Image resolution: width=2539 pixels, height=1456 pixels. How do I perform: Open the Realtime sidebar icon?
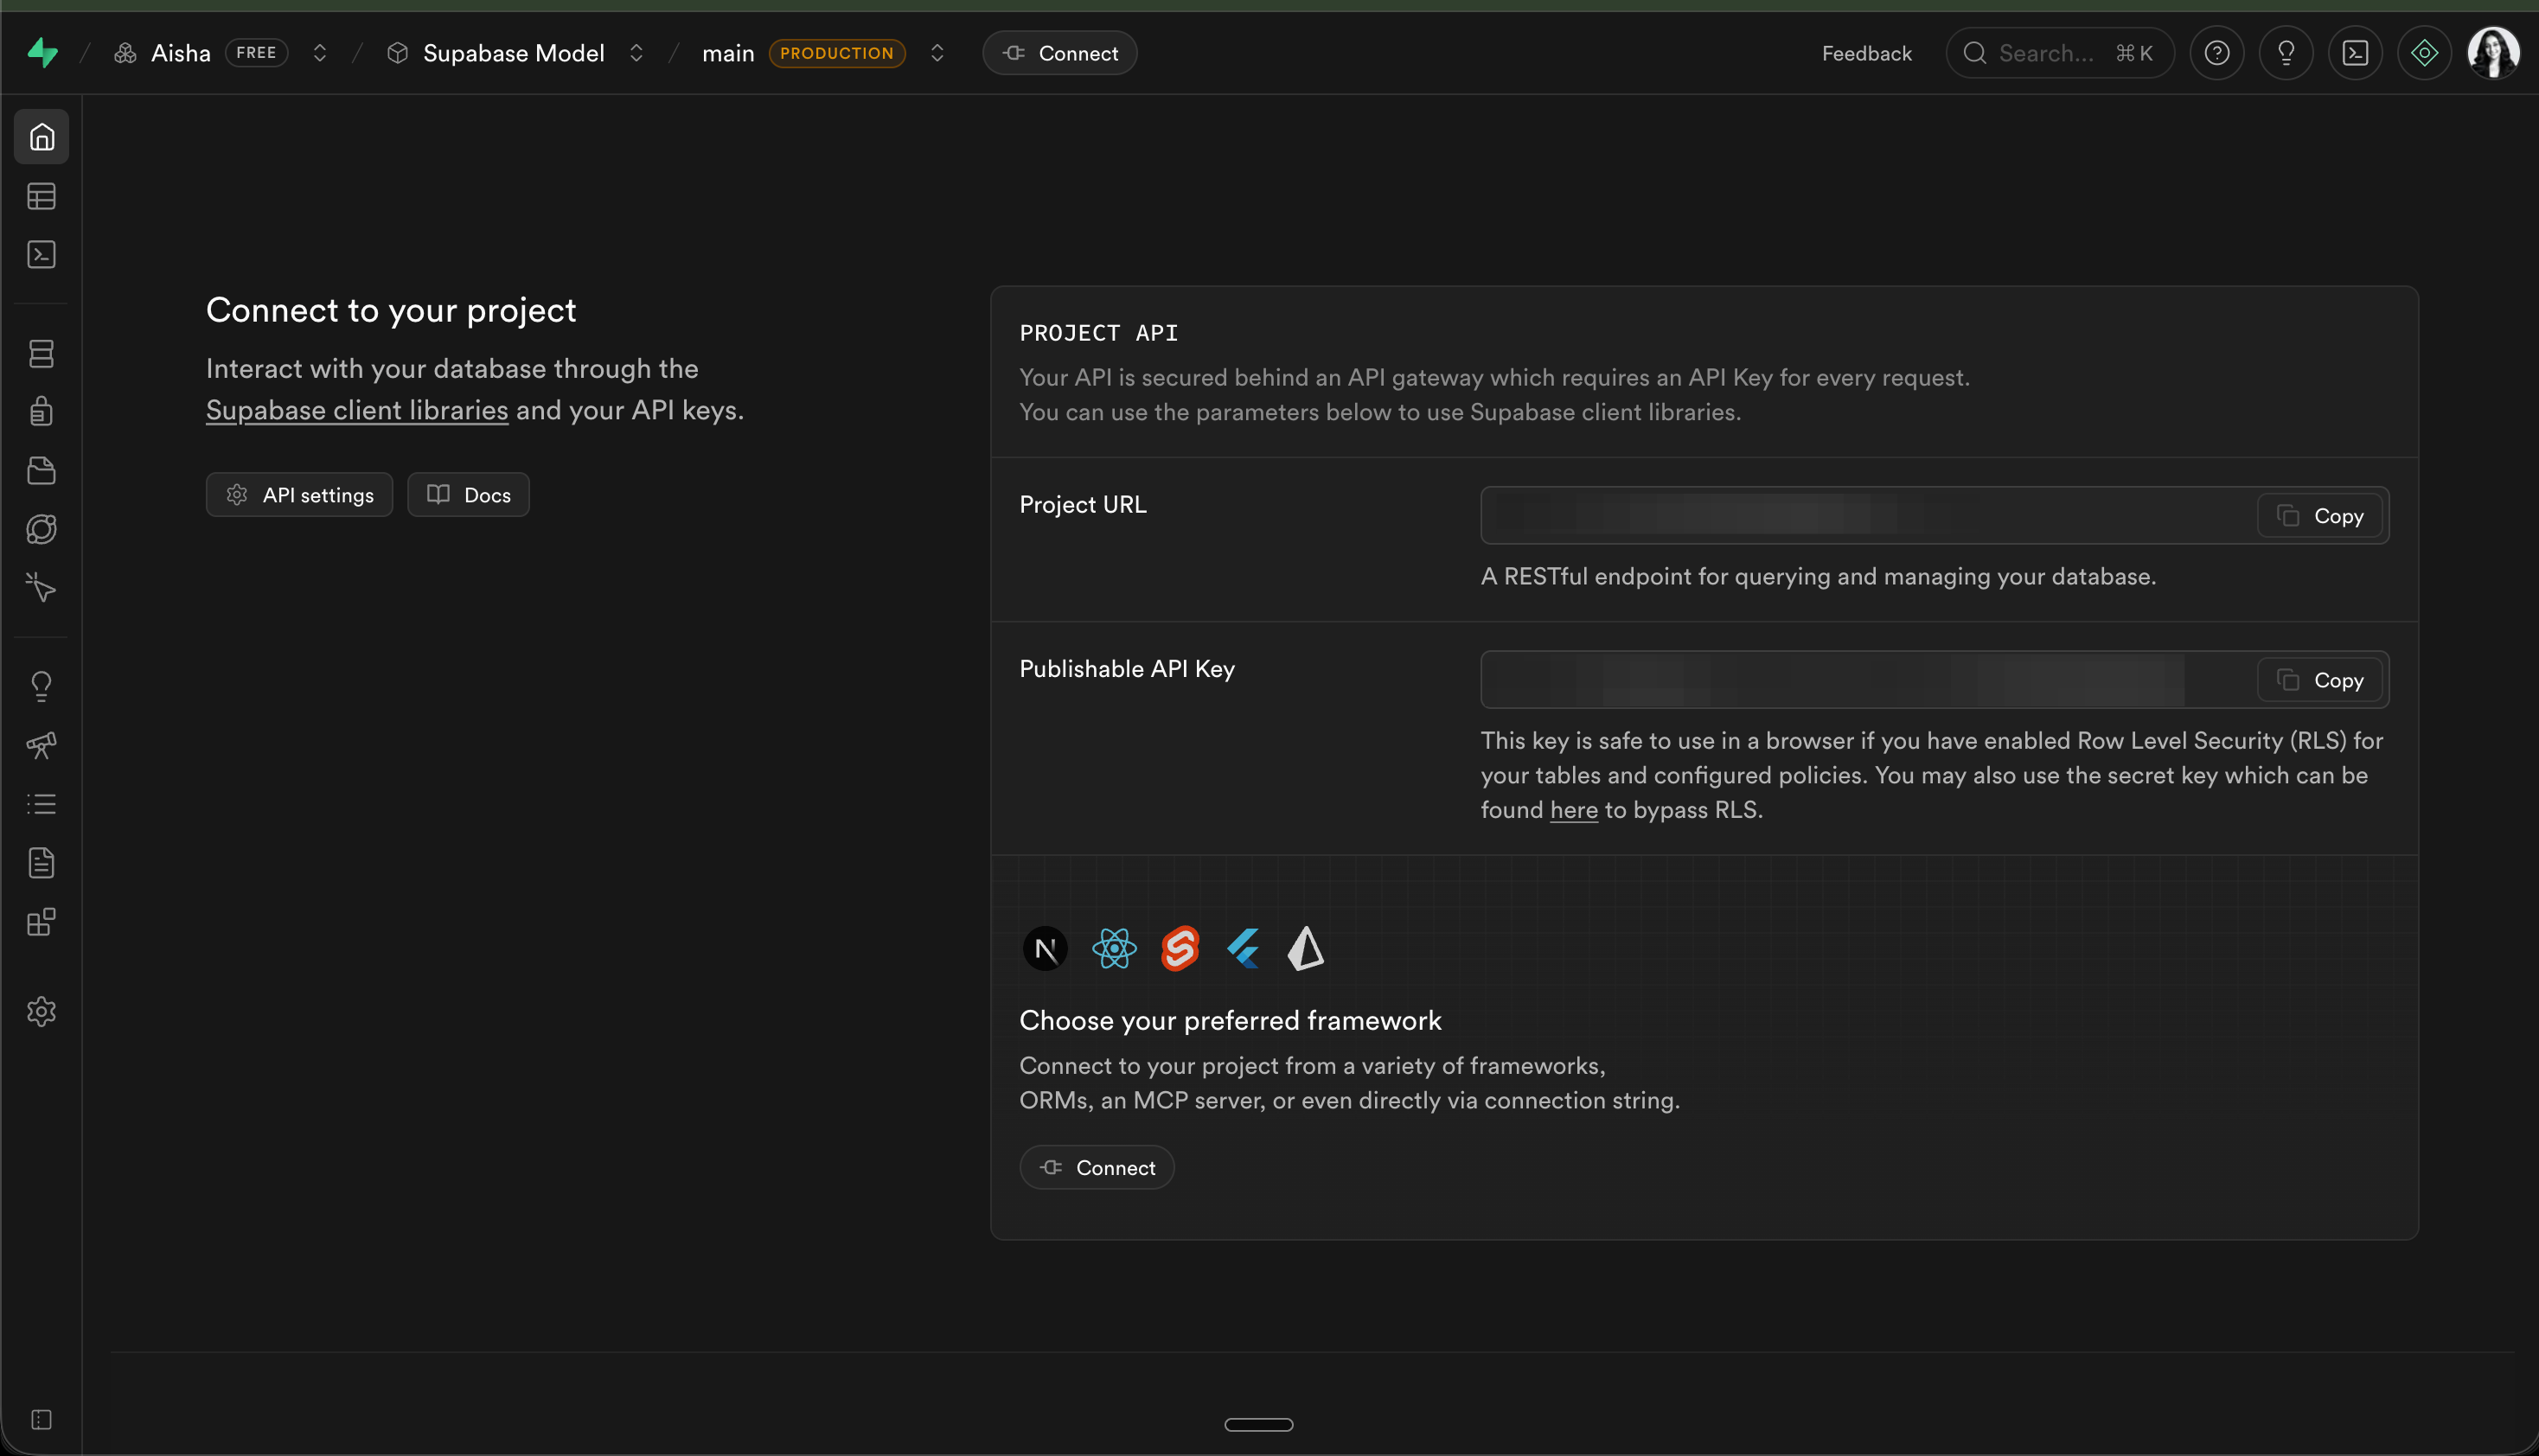coord(41,587)
